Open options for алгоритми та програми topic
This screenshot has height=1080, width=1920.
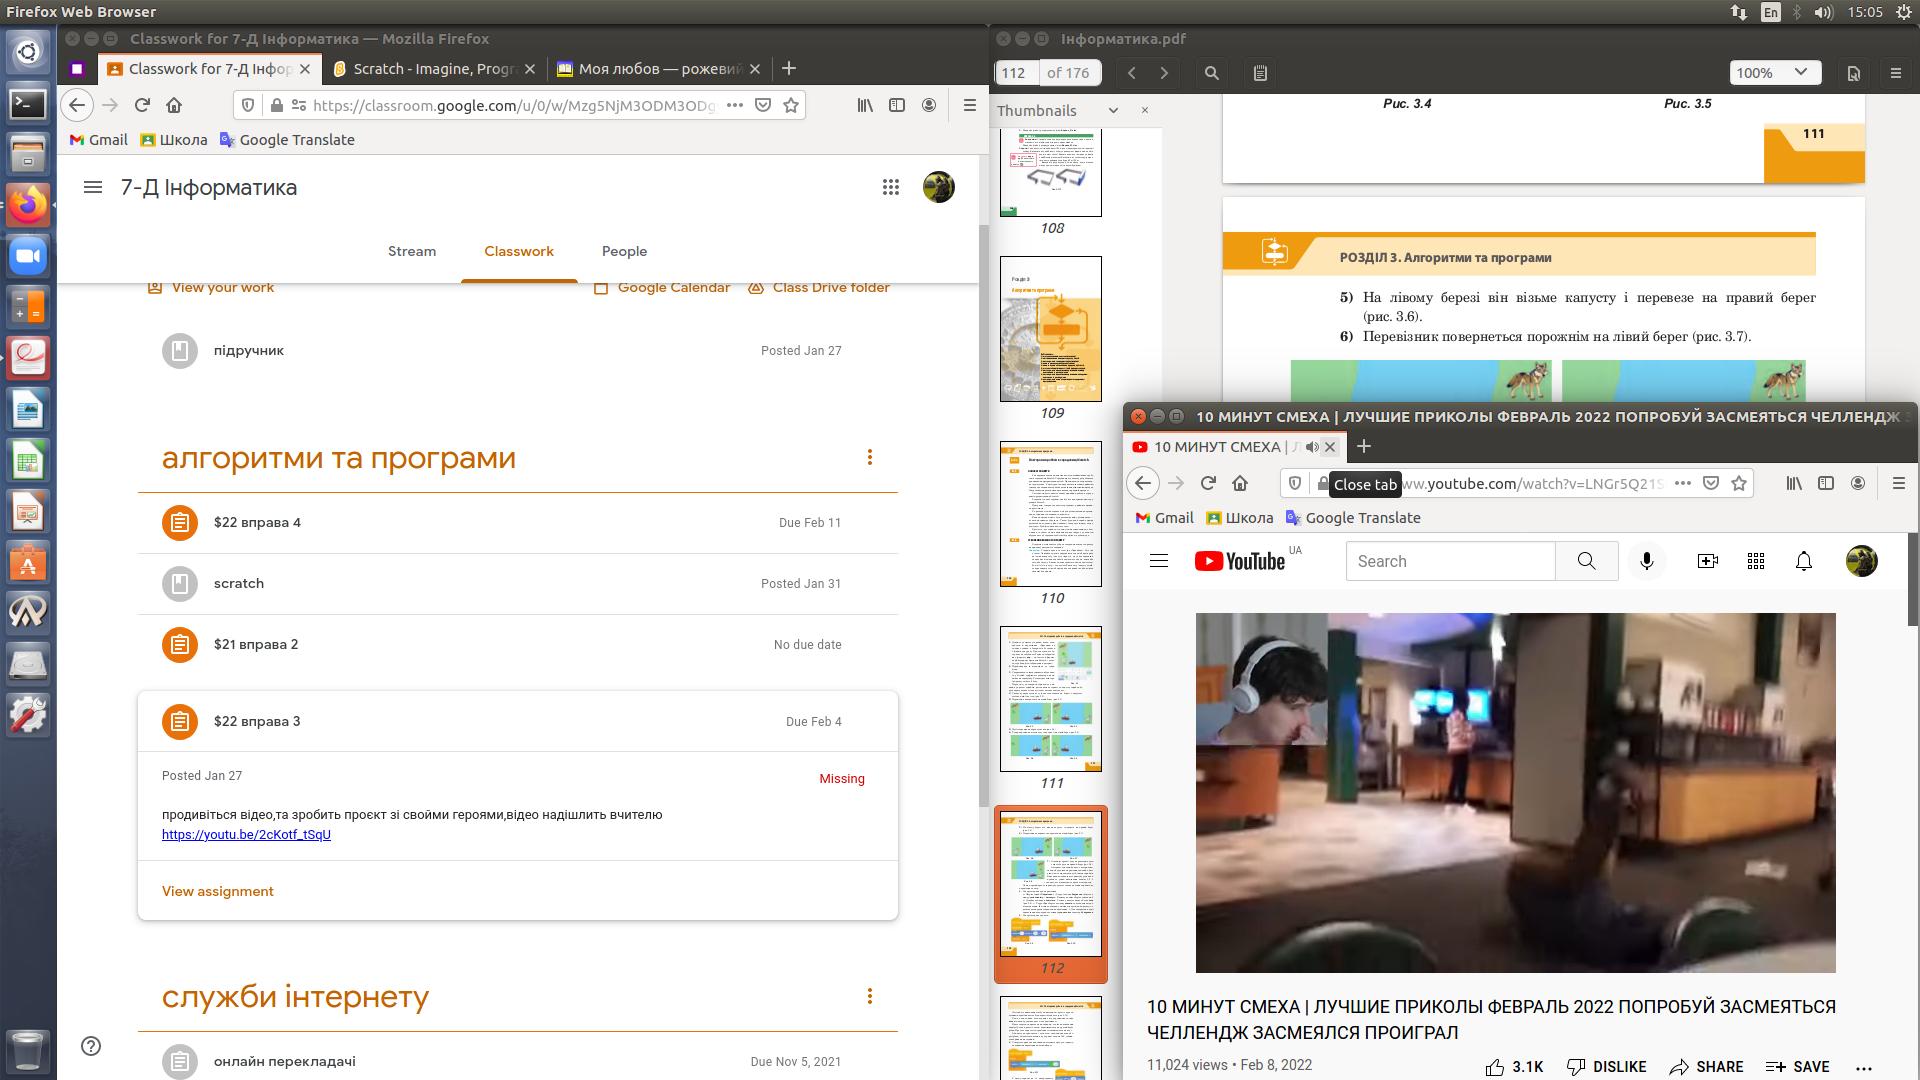[x=870, y=457]
